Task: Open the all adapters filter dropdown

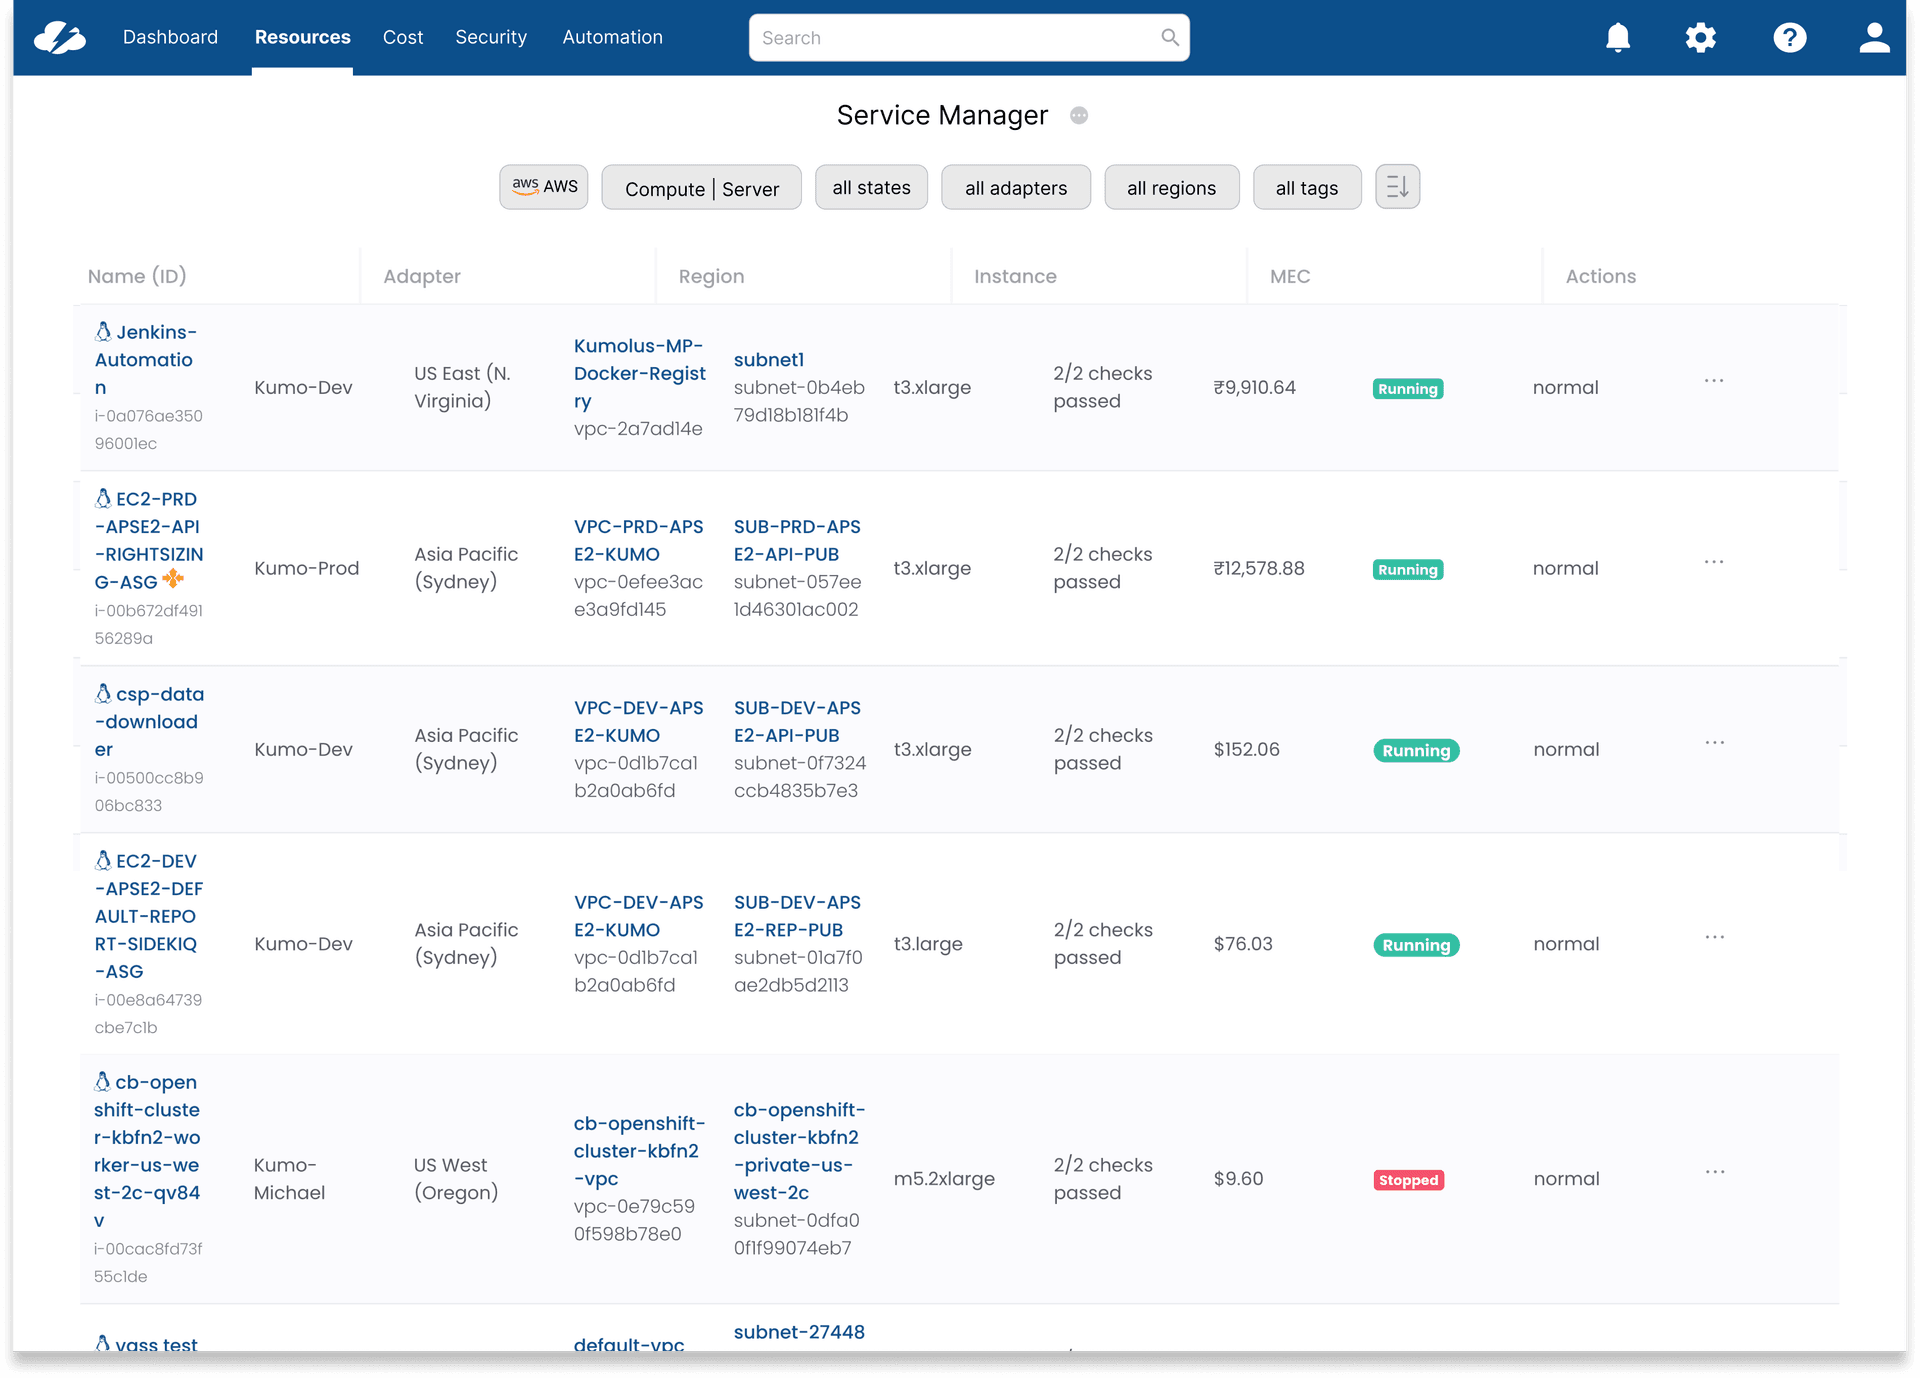Action: click(x=1016, y=187)
